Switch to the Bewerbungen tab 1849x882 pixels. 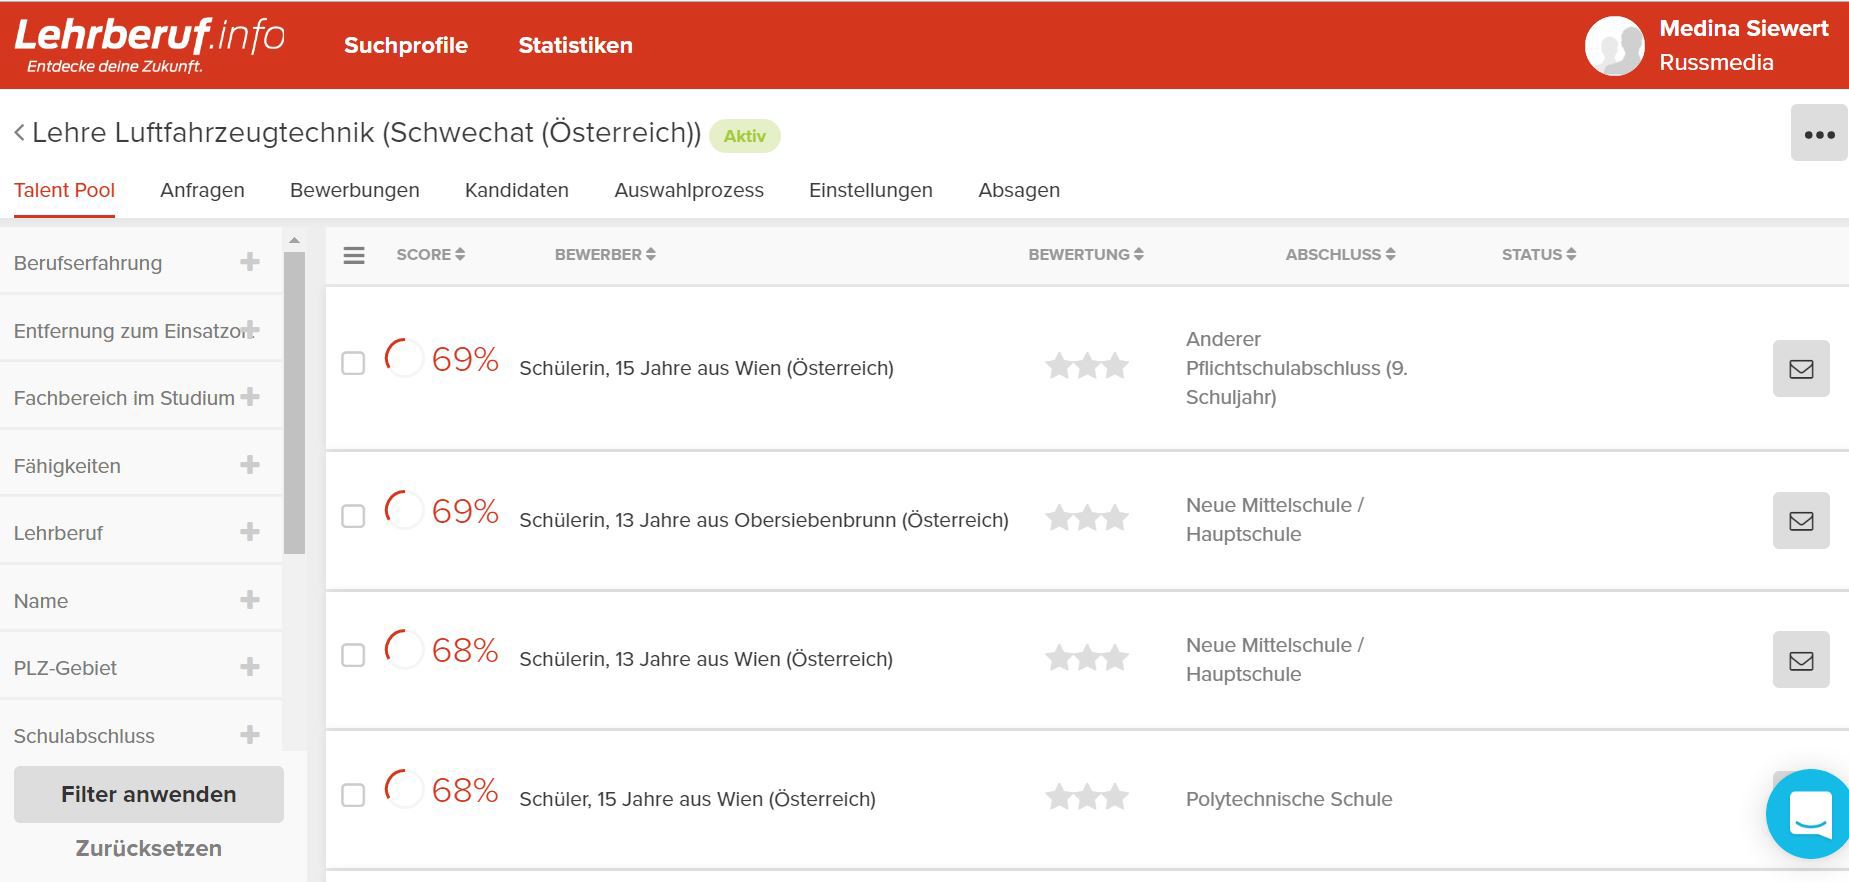tap(354, 190)
